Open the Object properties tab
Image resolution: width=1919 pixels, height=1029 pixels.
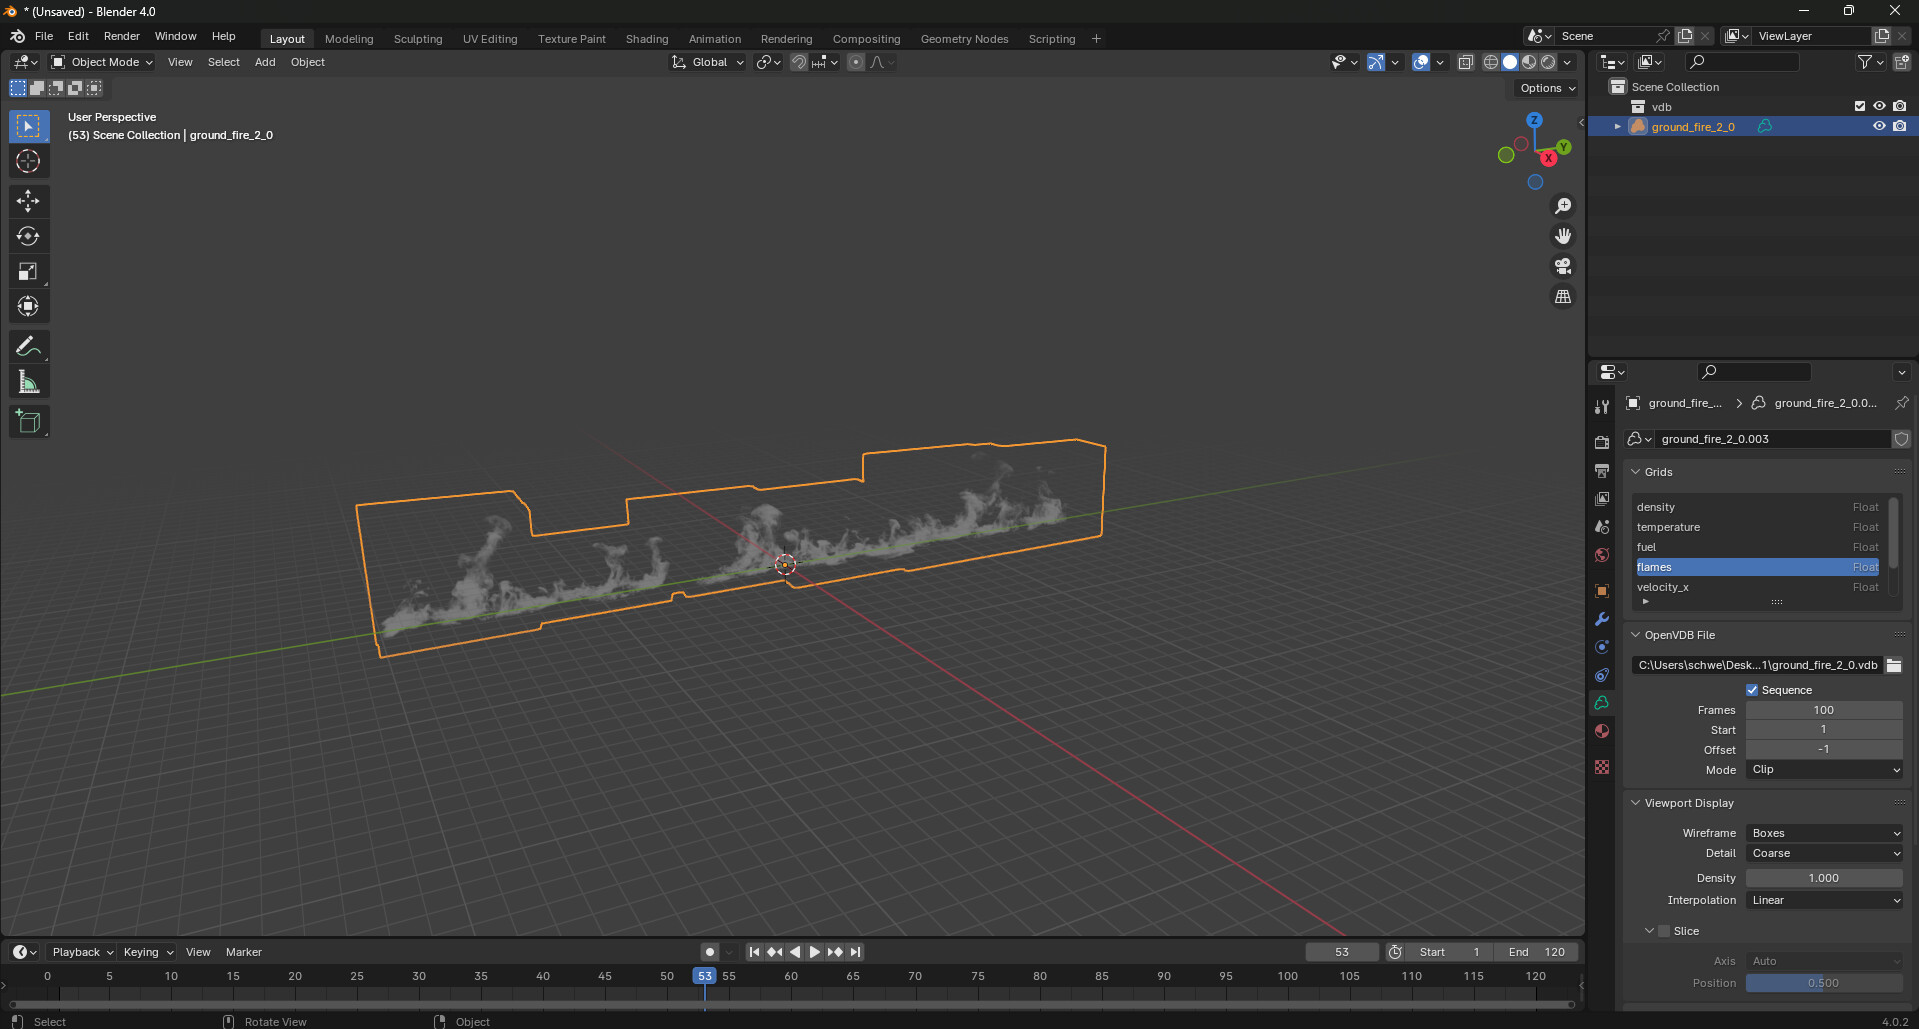tap(1602, 591)
